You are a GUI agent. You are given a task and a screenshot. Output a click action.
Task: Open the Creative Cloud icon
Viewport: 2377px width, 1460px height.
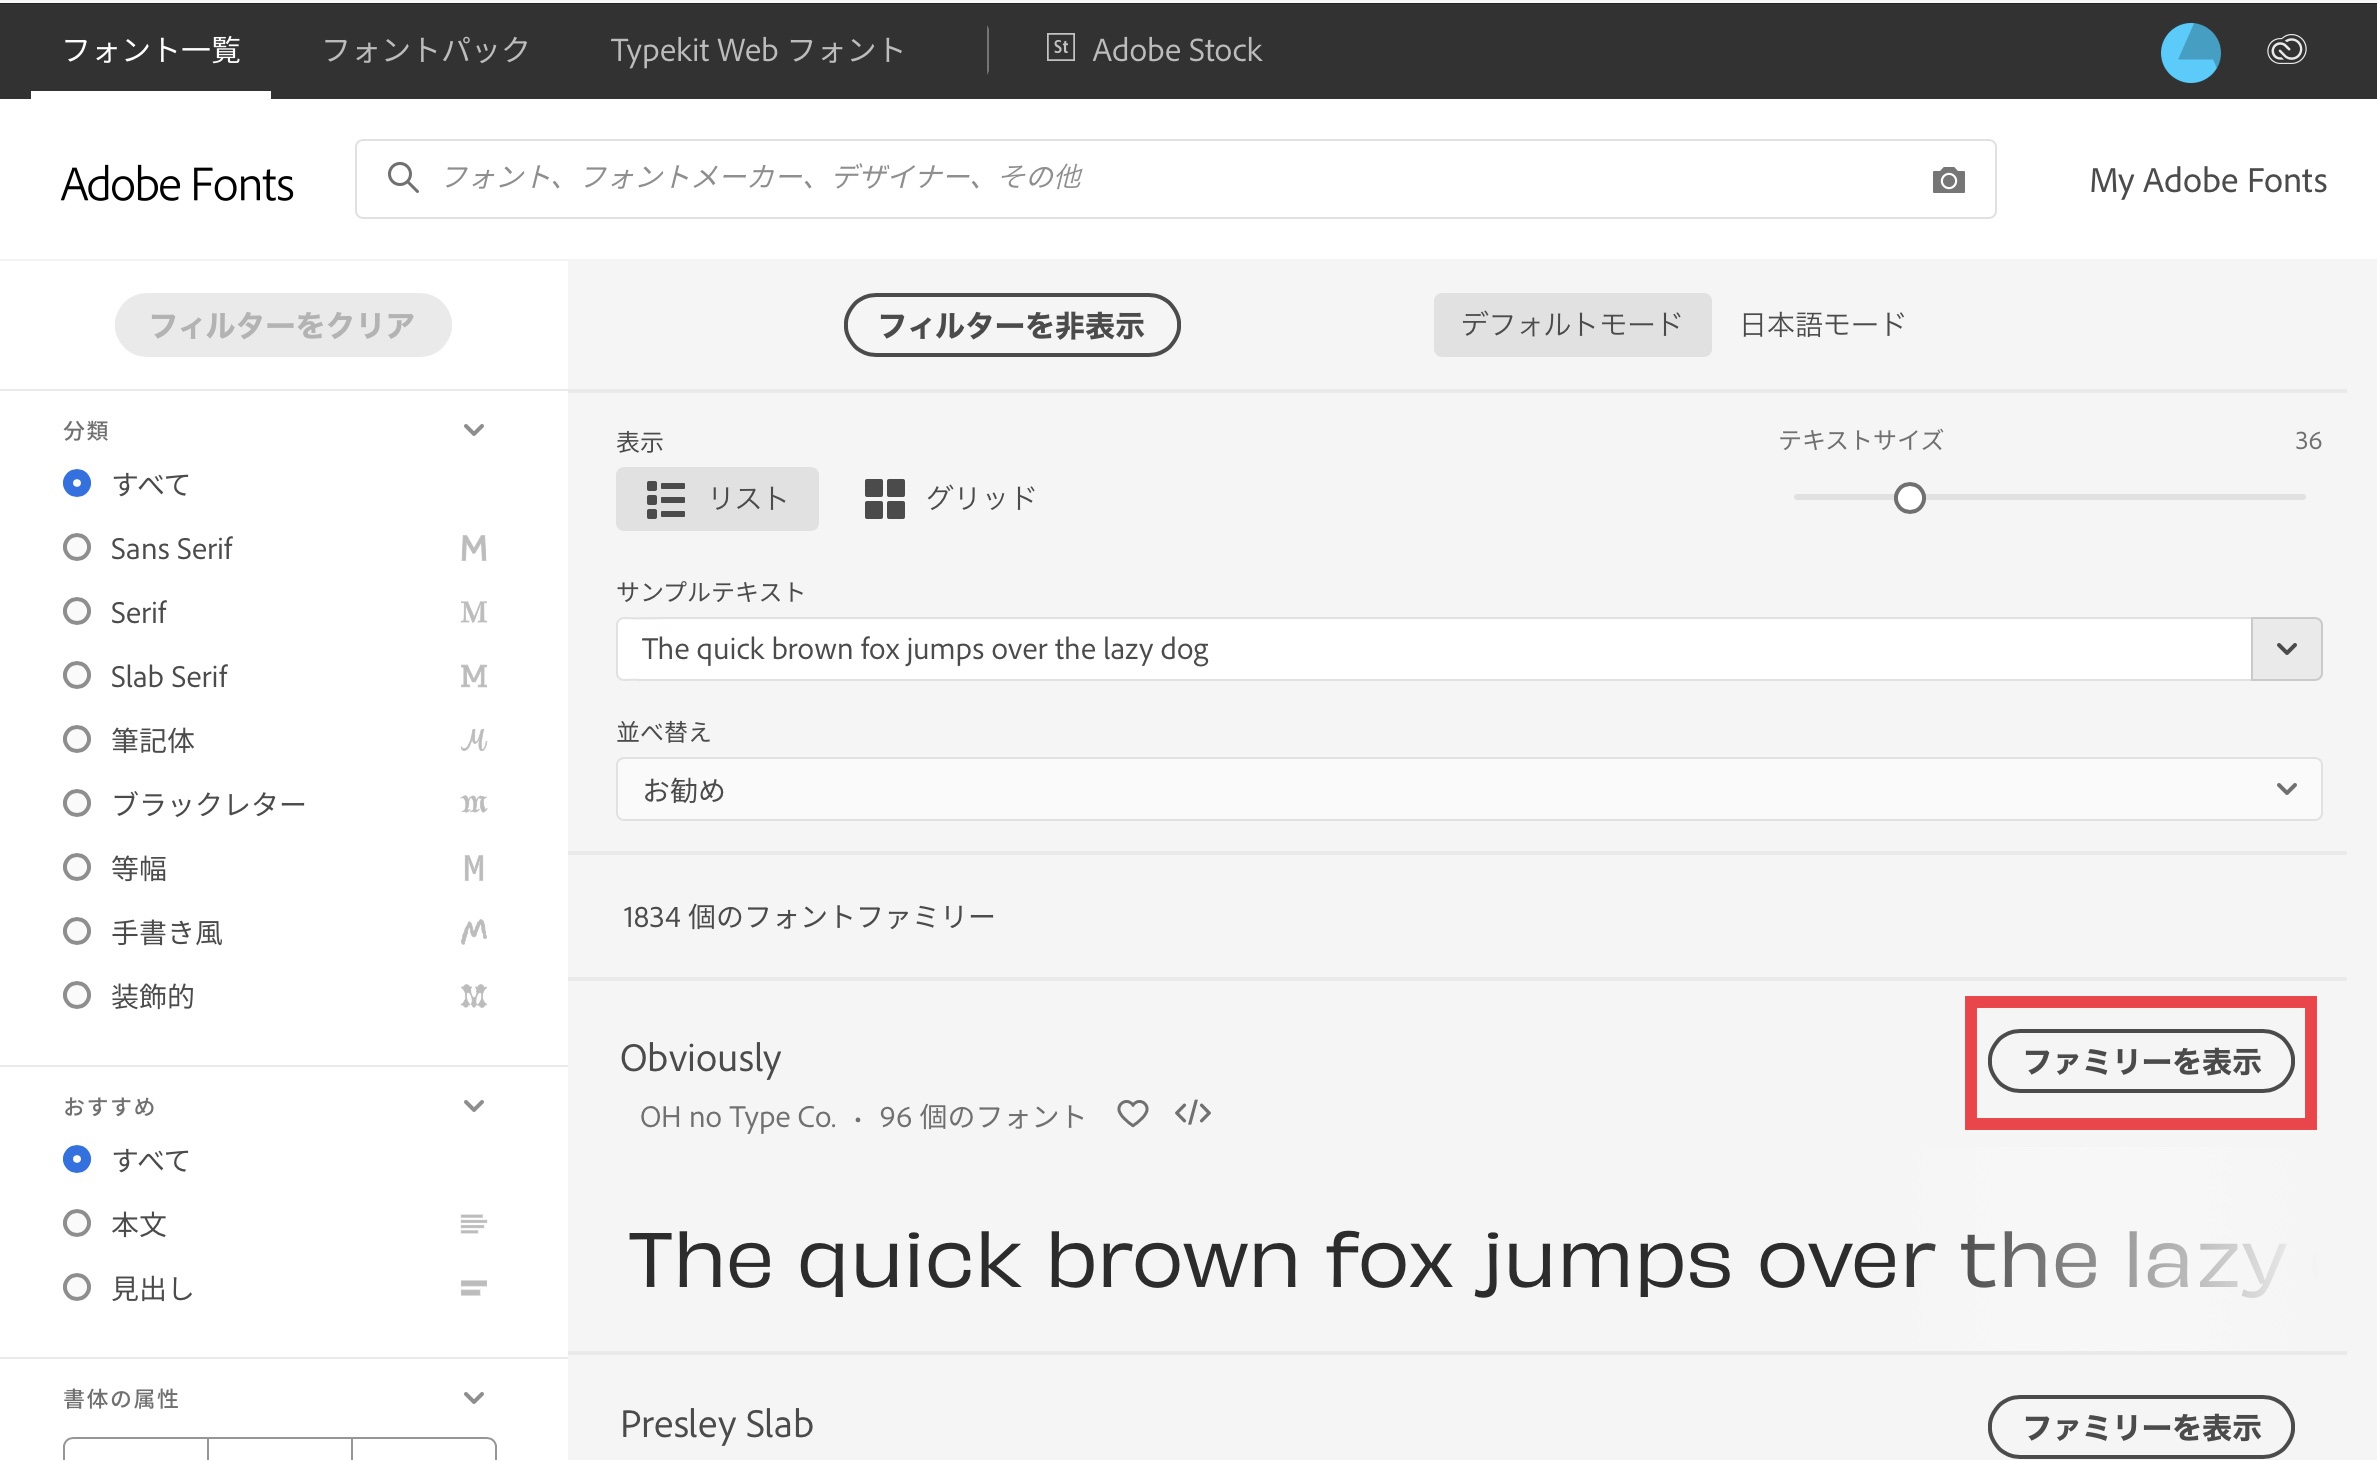pyautogui.click(x=2286, y=50)
